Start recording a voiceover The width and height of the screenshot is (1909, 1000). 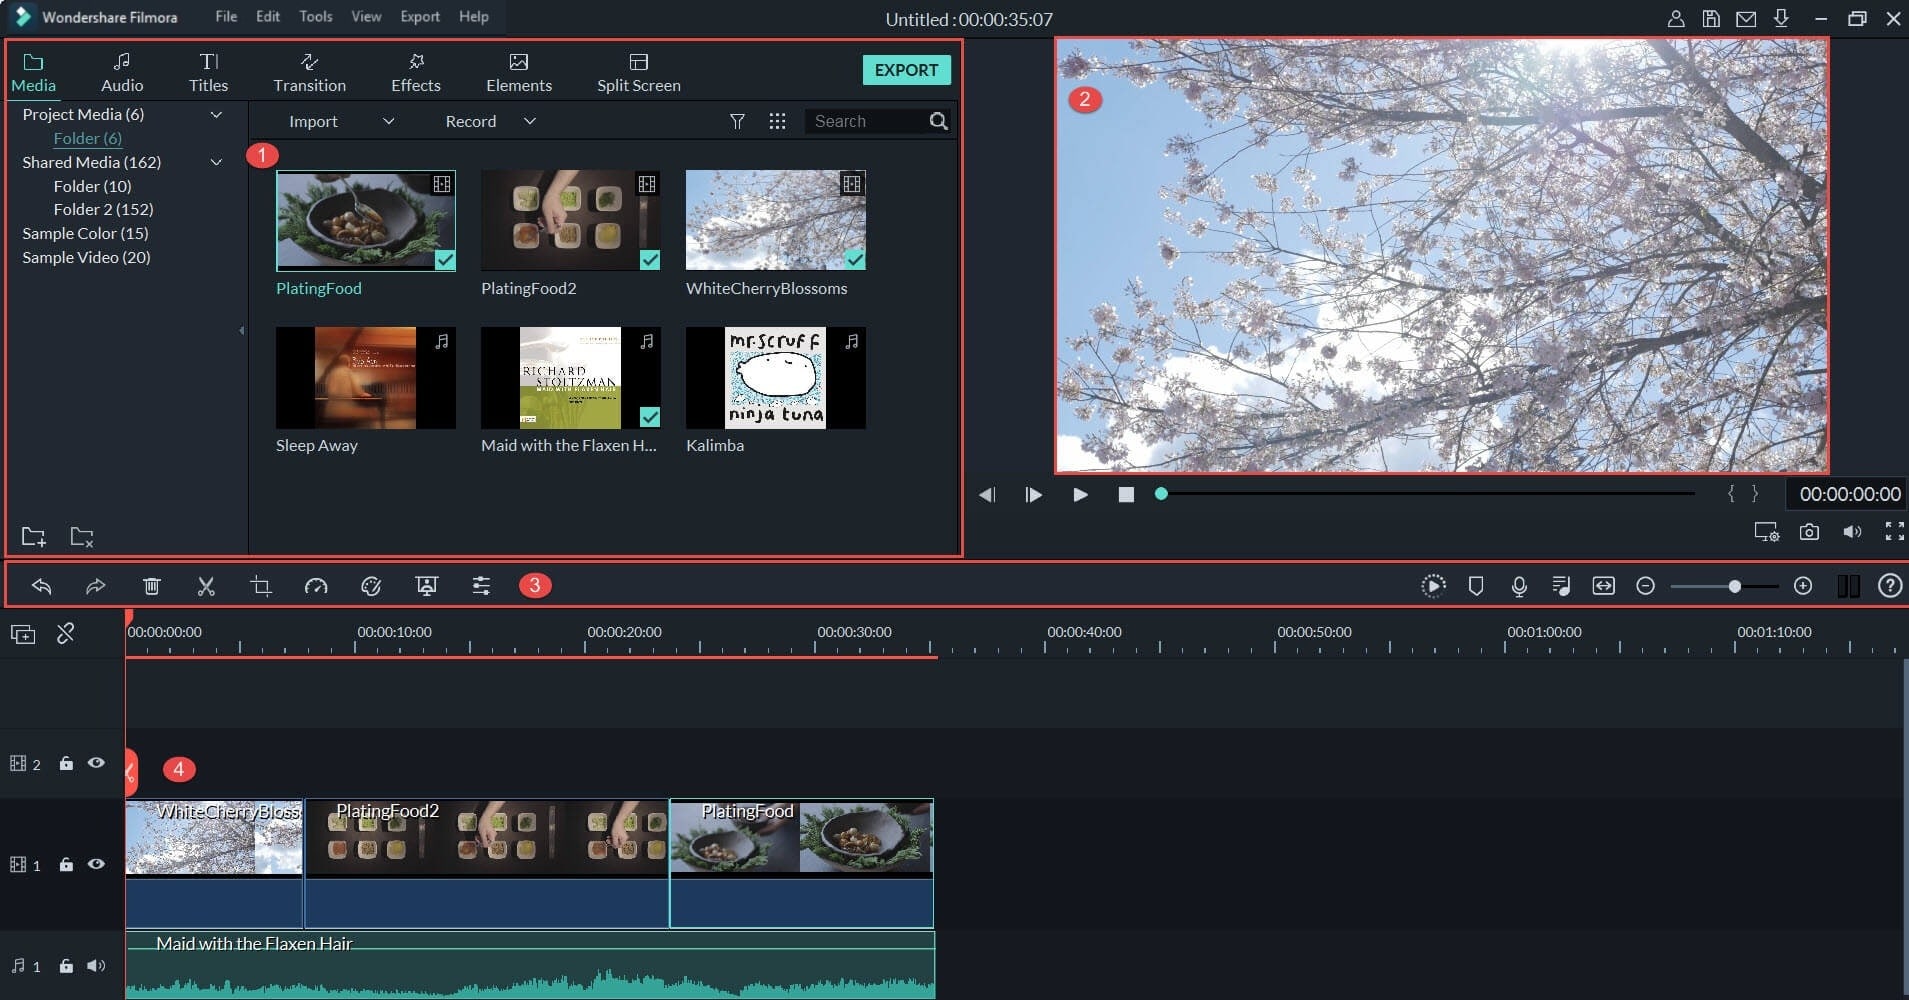click(x=1519, y=585)
